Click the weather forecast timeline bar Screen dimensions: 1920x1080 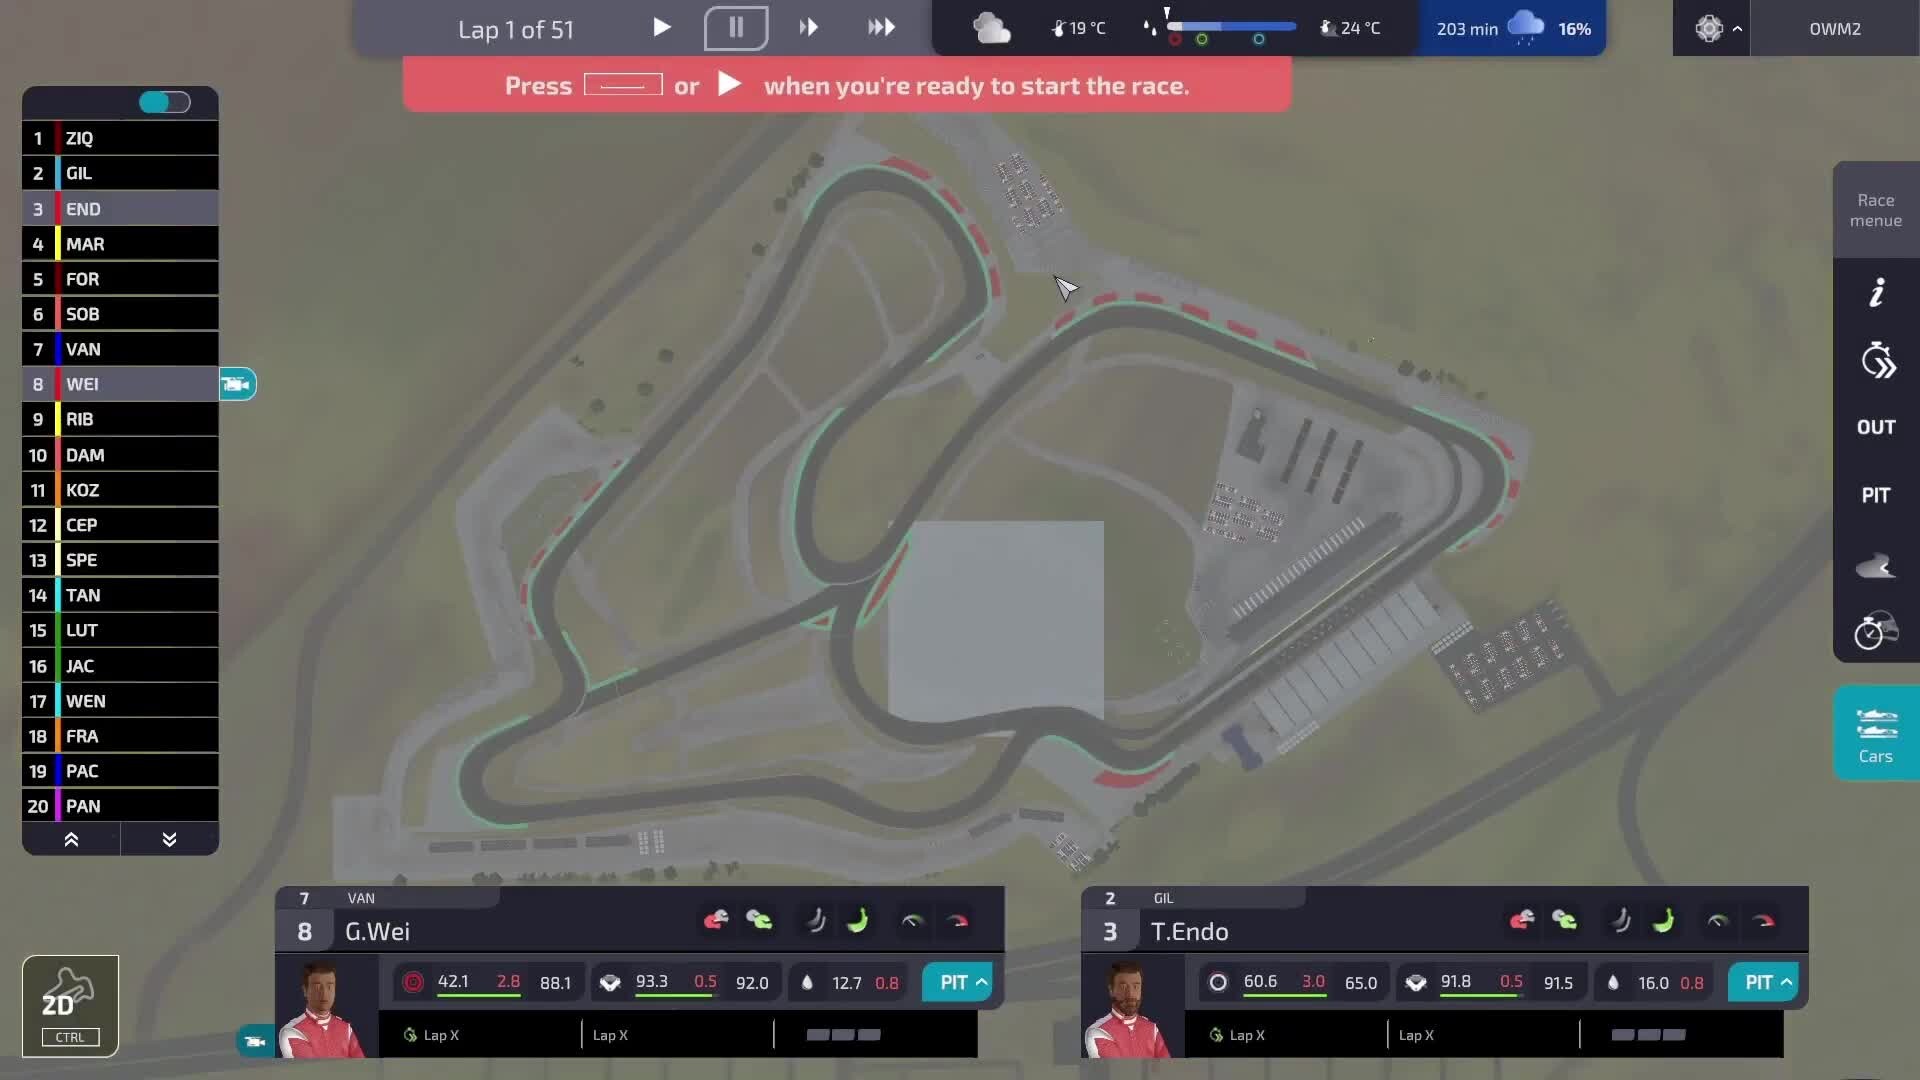(x=1231, y=27)
